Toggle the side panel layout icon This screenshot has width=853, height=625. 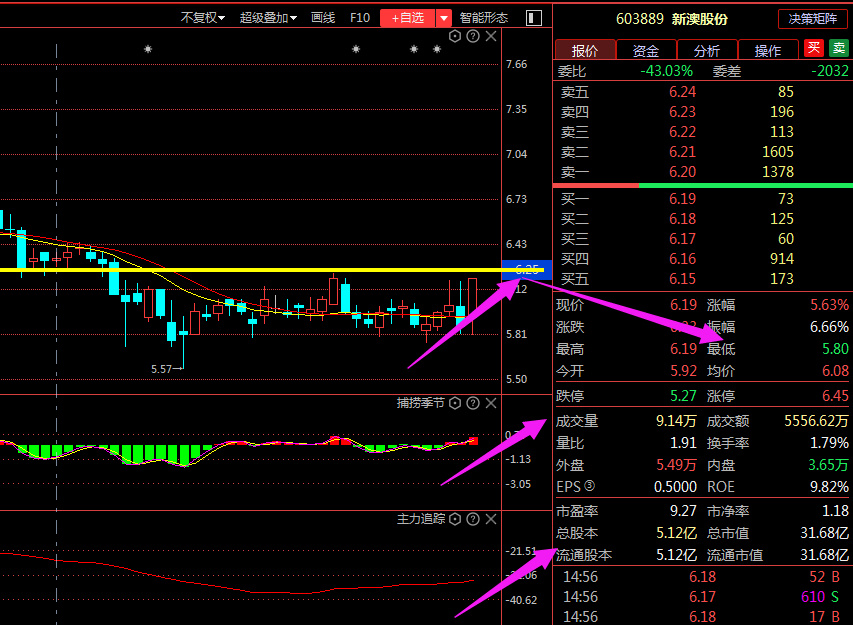533,17
